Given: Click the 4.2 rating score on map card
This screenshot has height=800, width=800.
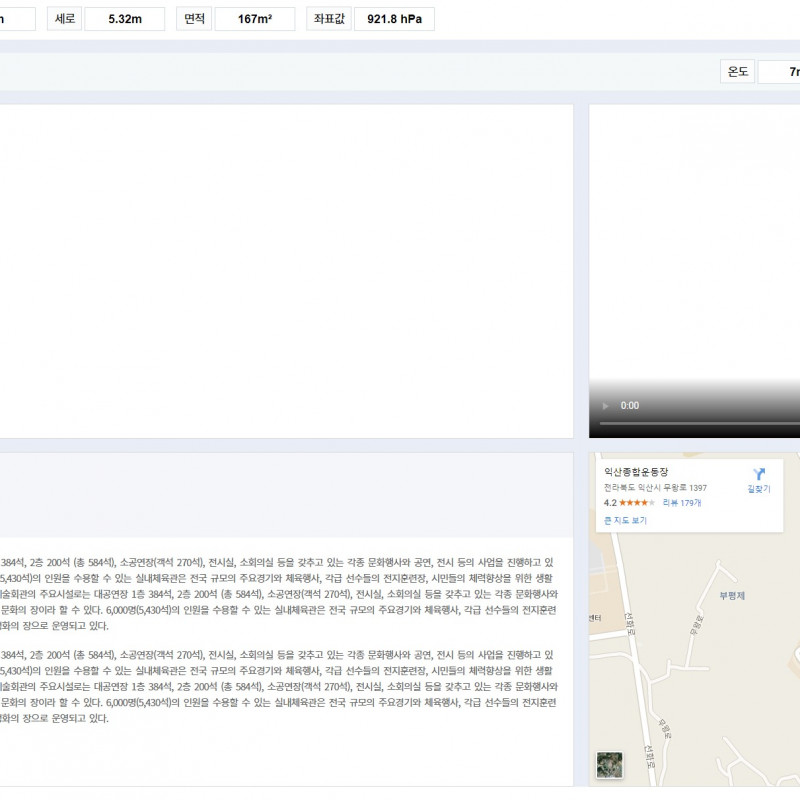Looking at the screenshot, I should pos(610,503).
